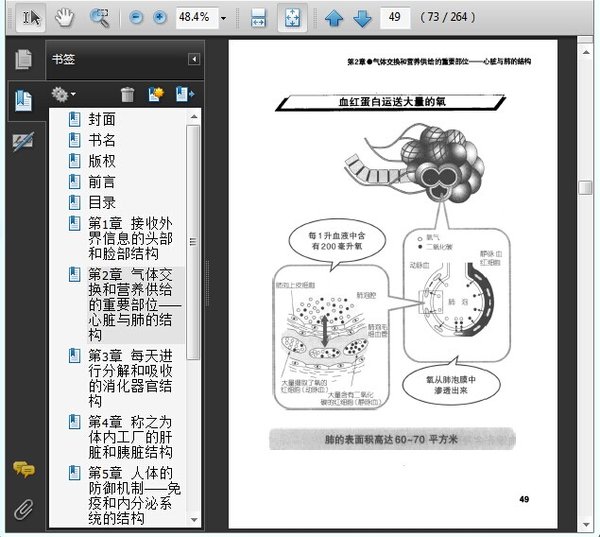Activate the Hand pan tool

64,17
